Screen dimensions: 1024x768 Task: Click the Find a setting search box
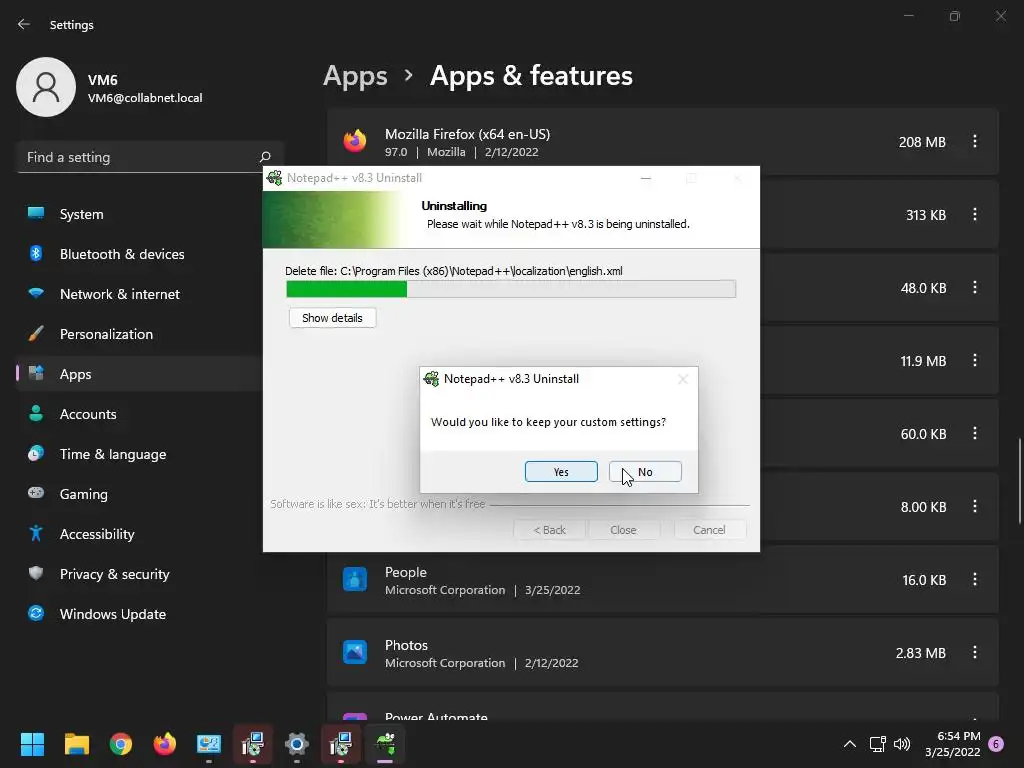click(150, 157)
